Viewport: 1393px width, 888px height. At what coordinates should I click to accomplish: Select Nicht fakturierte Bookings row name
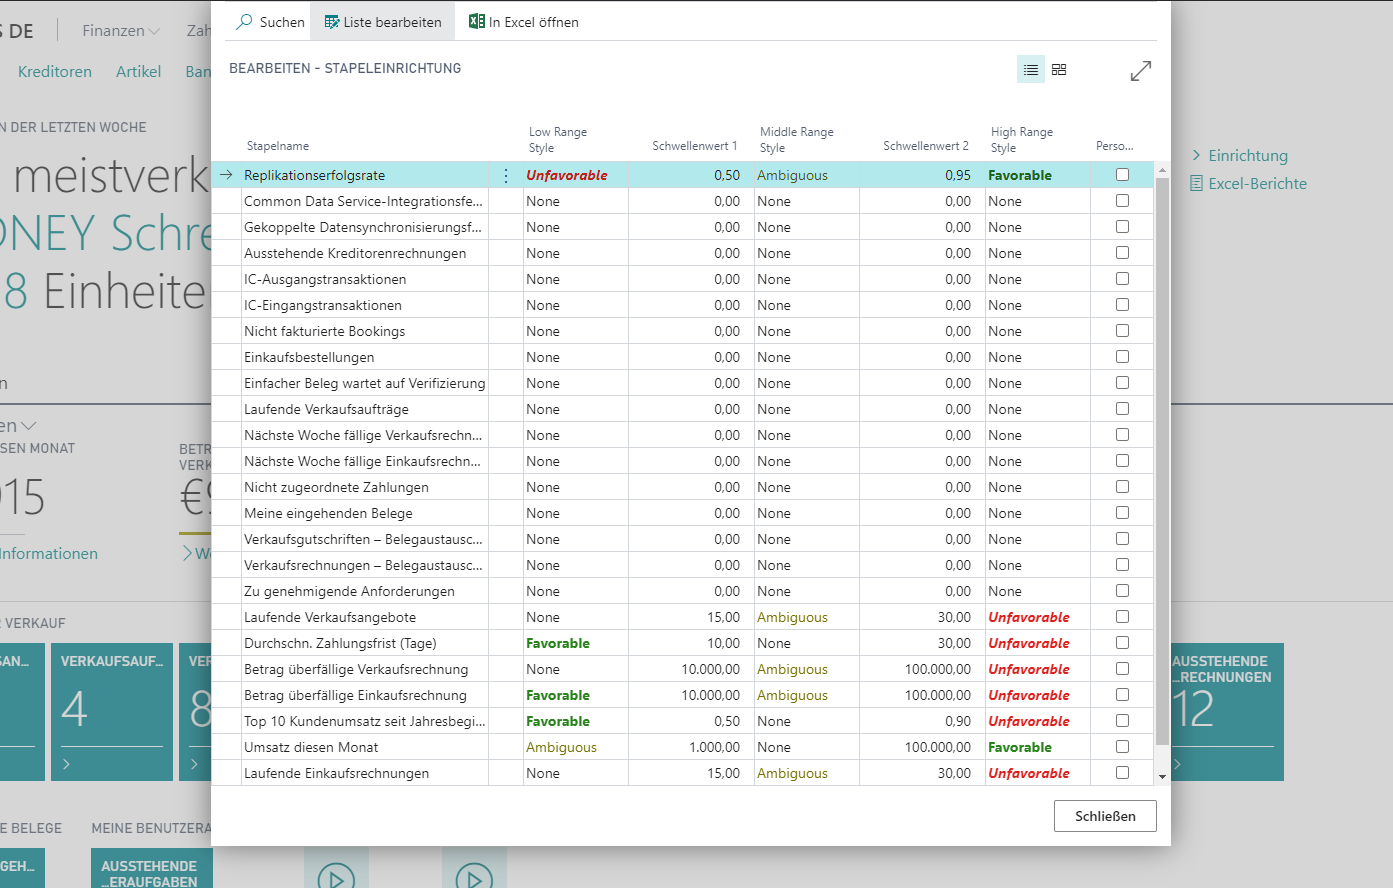coord(325,331)
